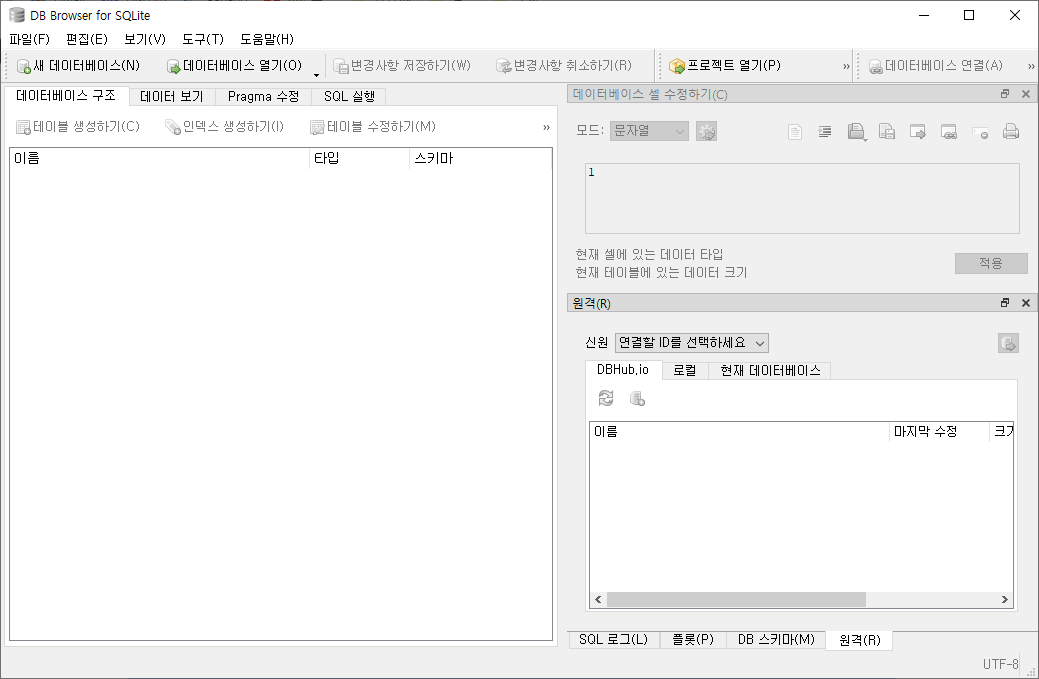The width and height of the screenshot is (1039, 679).
Task: Click the indent text lines icon
Action: (x=824, y=132)
